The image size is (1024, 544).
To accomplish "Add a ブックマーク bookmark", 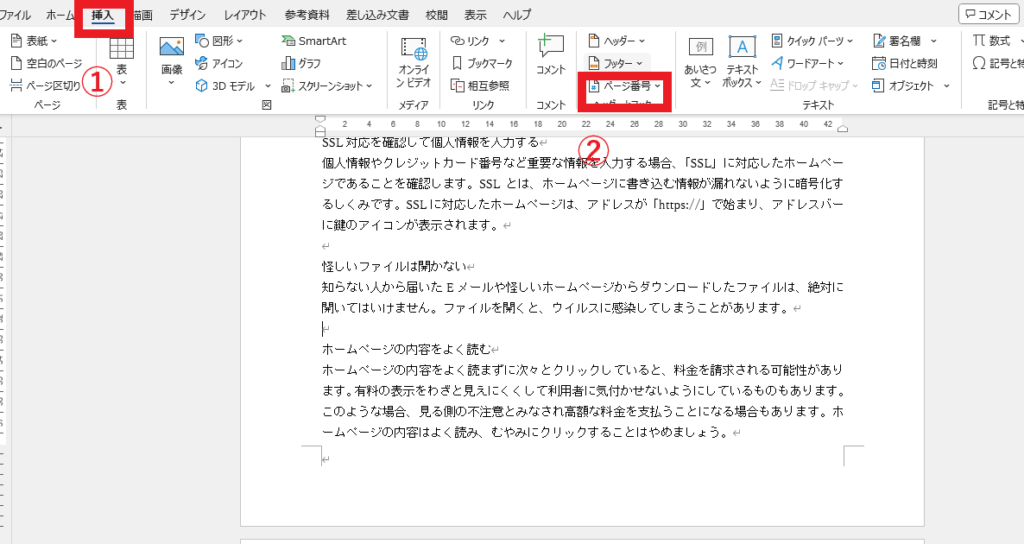I will [482, 63].
